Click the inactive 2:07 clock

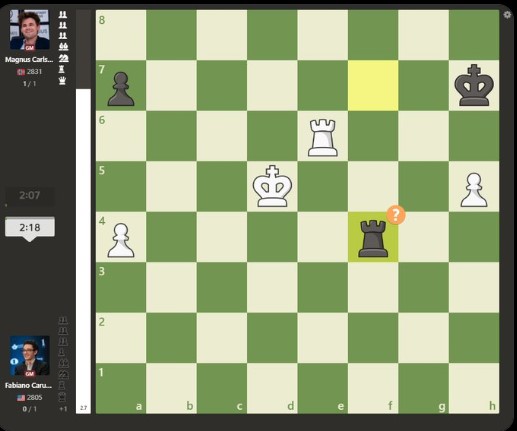[30, 195]
